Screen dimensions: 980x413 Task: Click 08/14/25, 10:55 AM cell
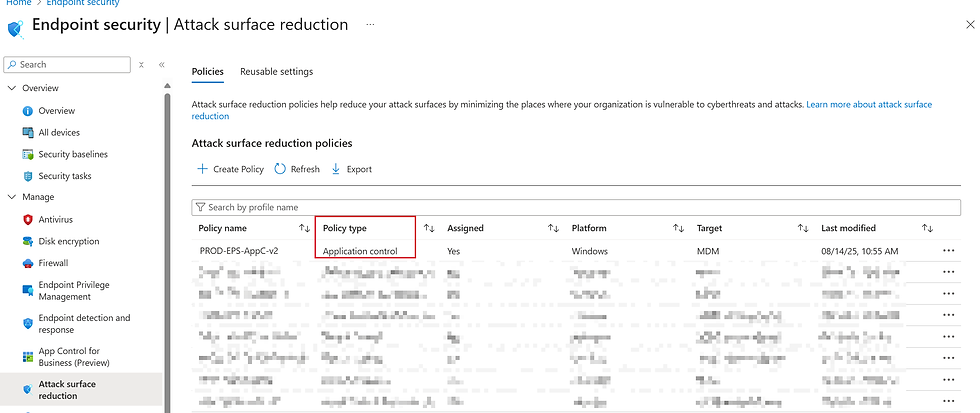click(x=860, y=251)
